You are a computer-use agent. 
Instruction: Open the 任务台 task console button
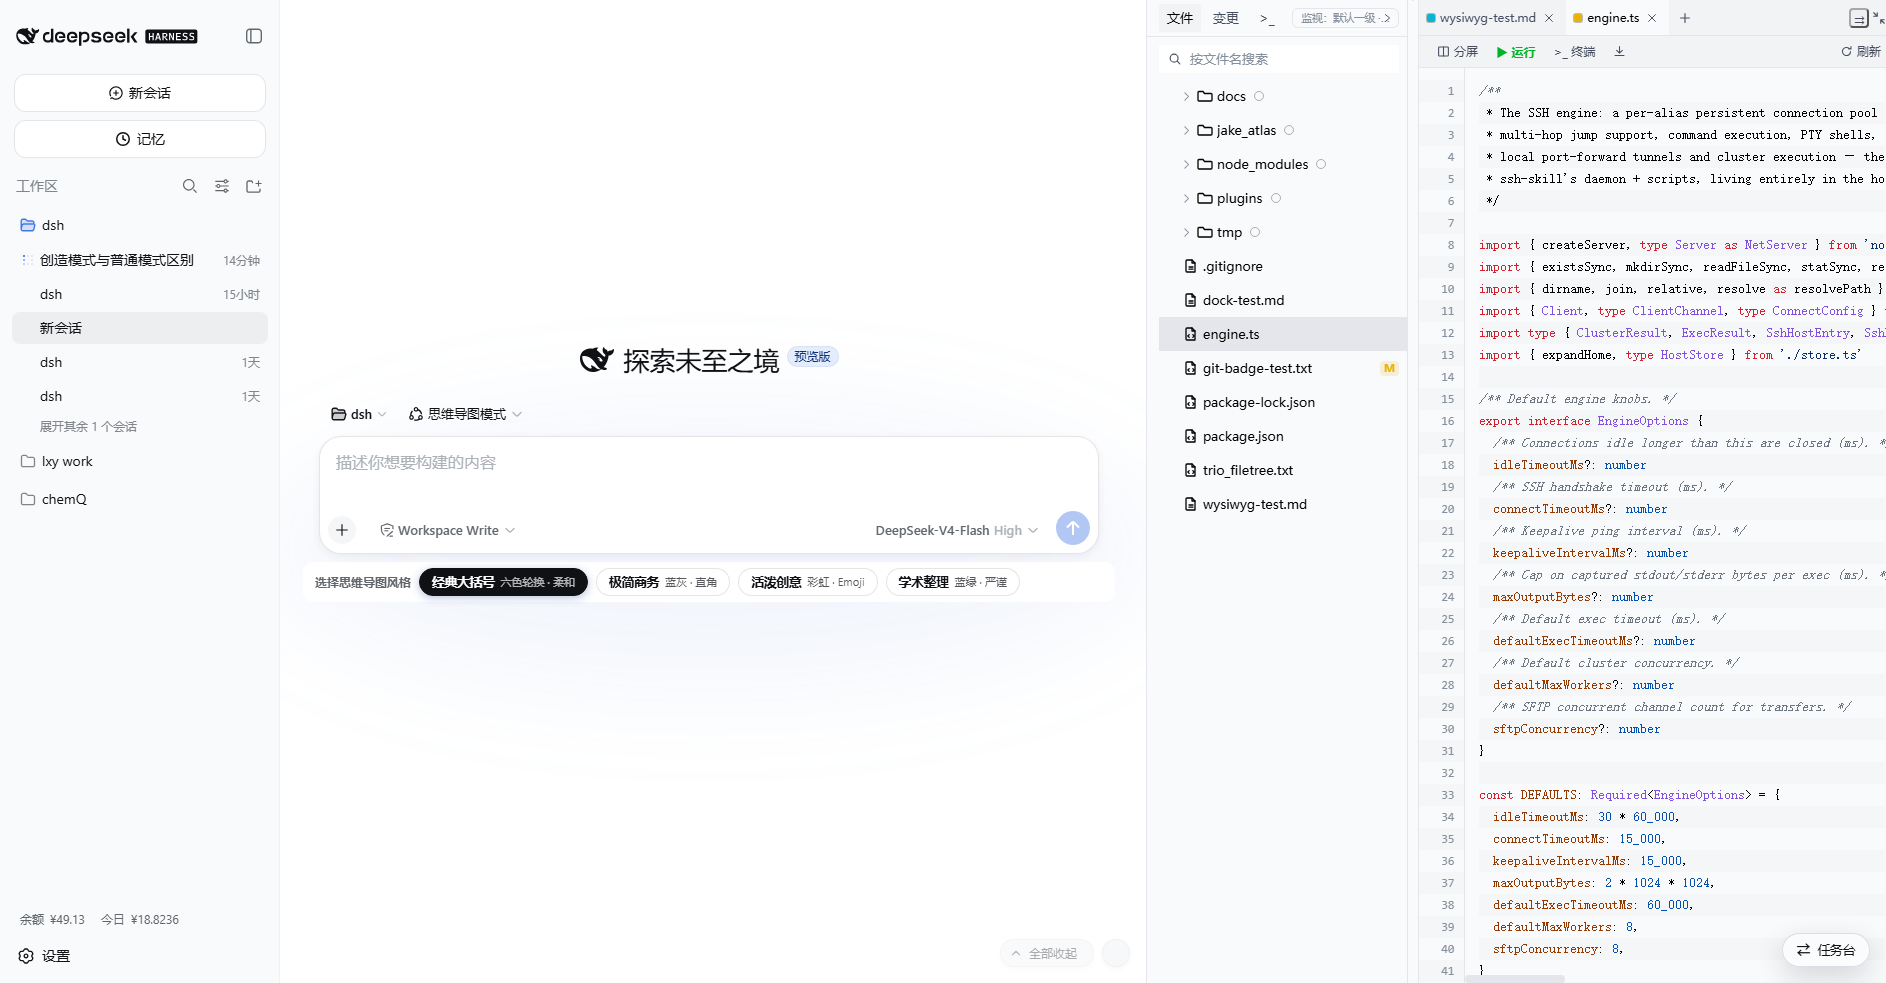click(x=1826, y=950)
